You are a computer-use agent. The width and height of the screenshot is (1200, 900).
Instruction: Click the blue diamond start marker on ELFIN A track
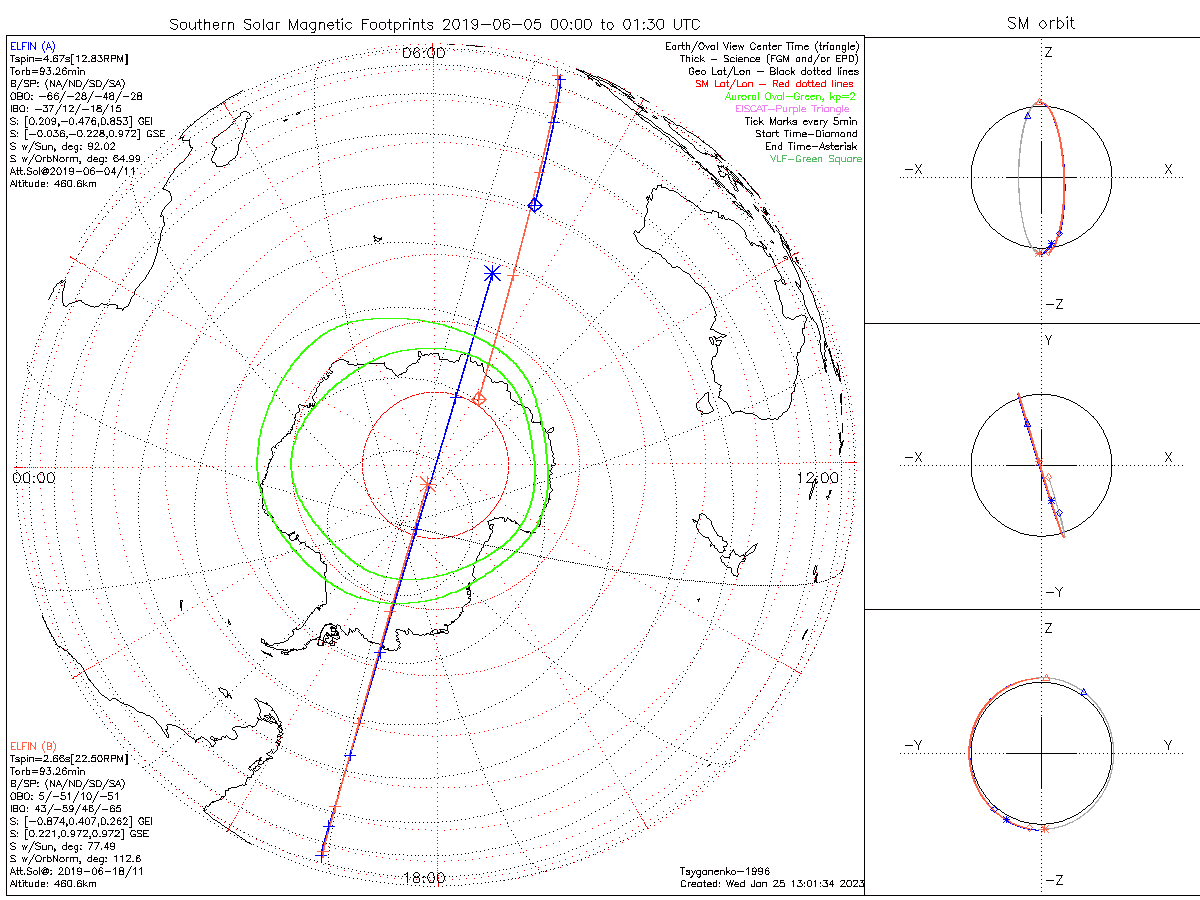click(535, 205)
